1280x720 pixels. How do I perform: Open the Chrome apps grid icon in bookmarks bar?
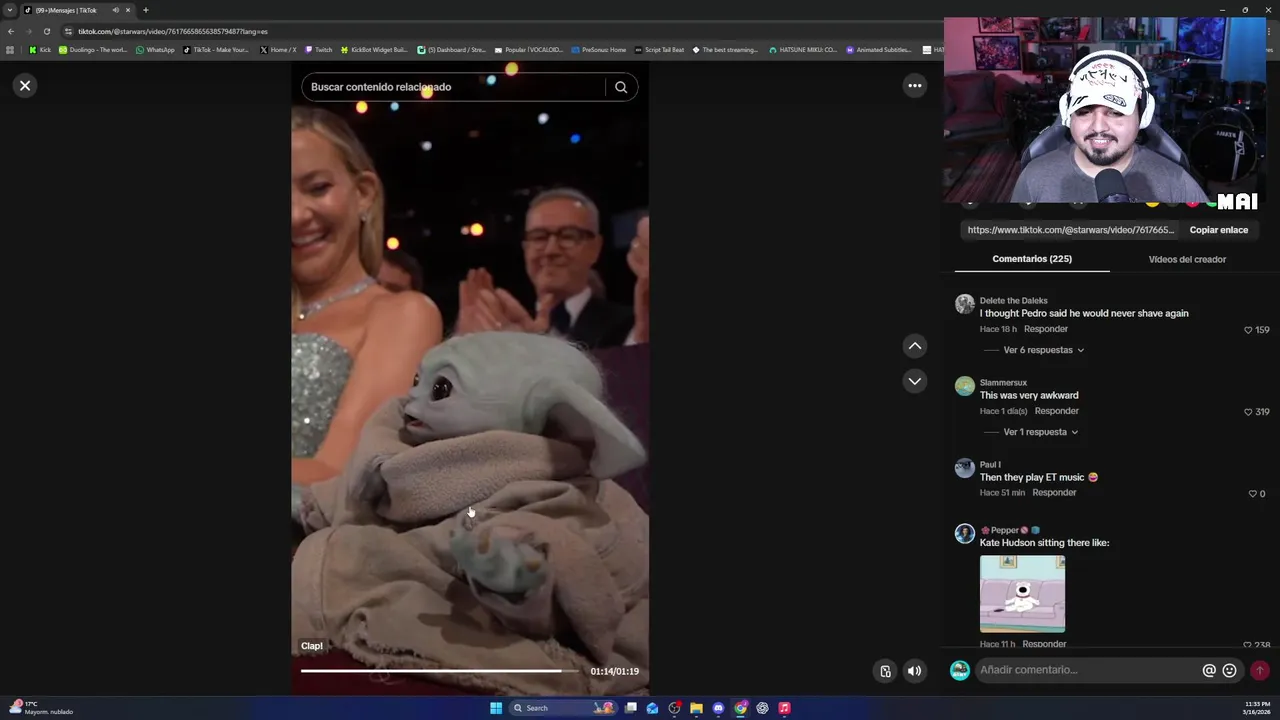click(10, 50)
